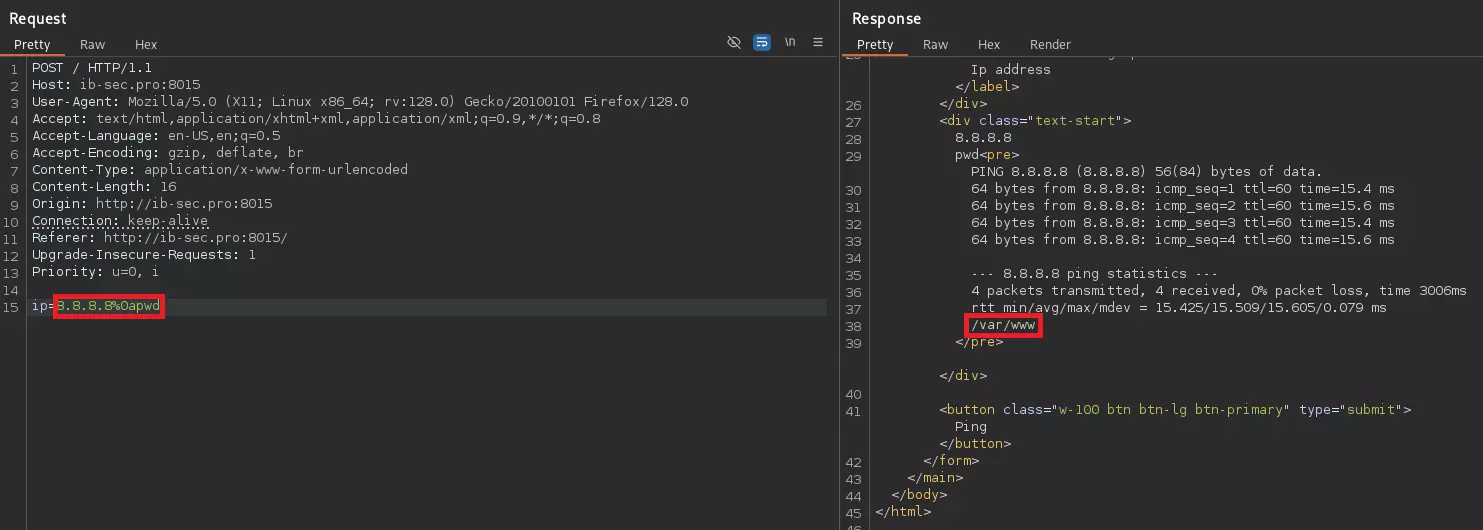Open the Request Hex tab

(146, 45)
